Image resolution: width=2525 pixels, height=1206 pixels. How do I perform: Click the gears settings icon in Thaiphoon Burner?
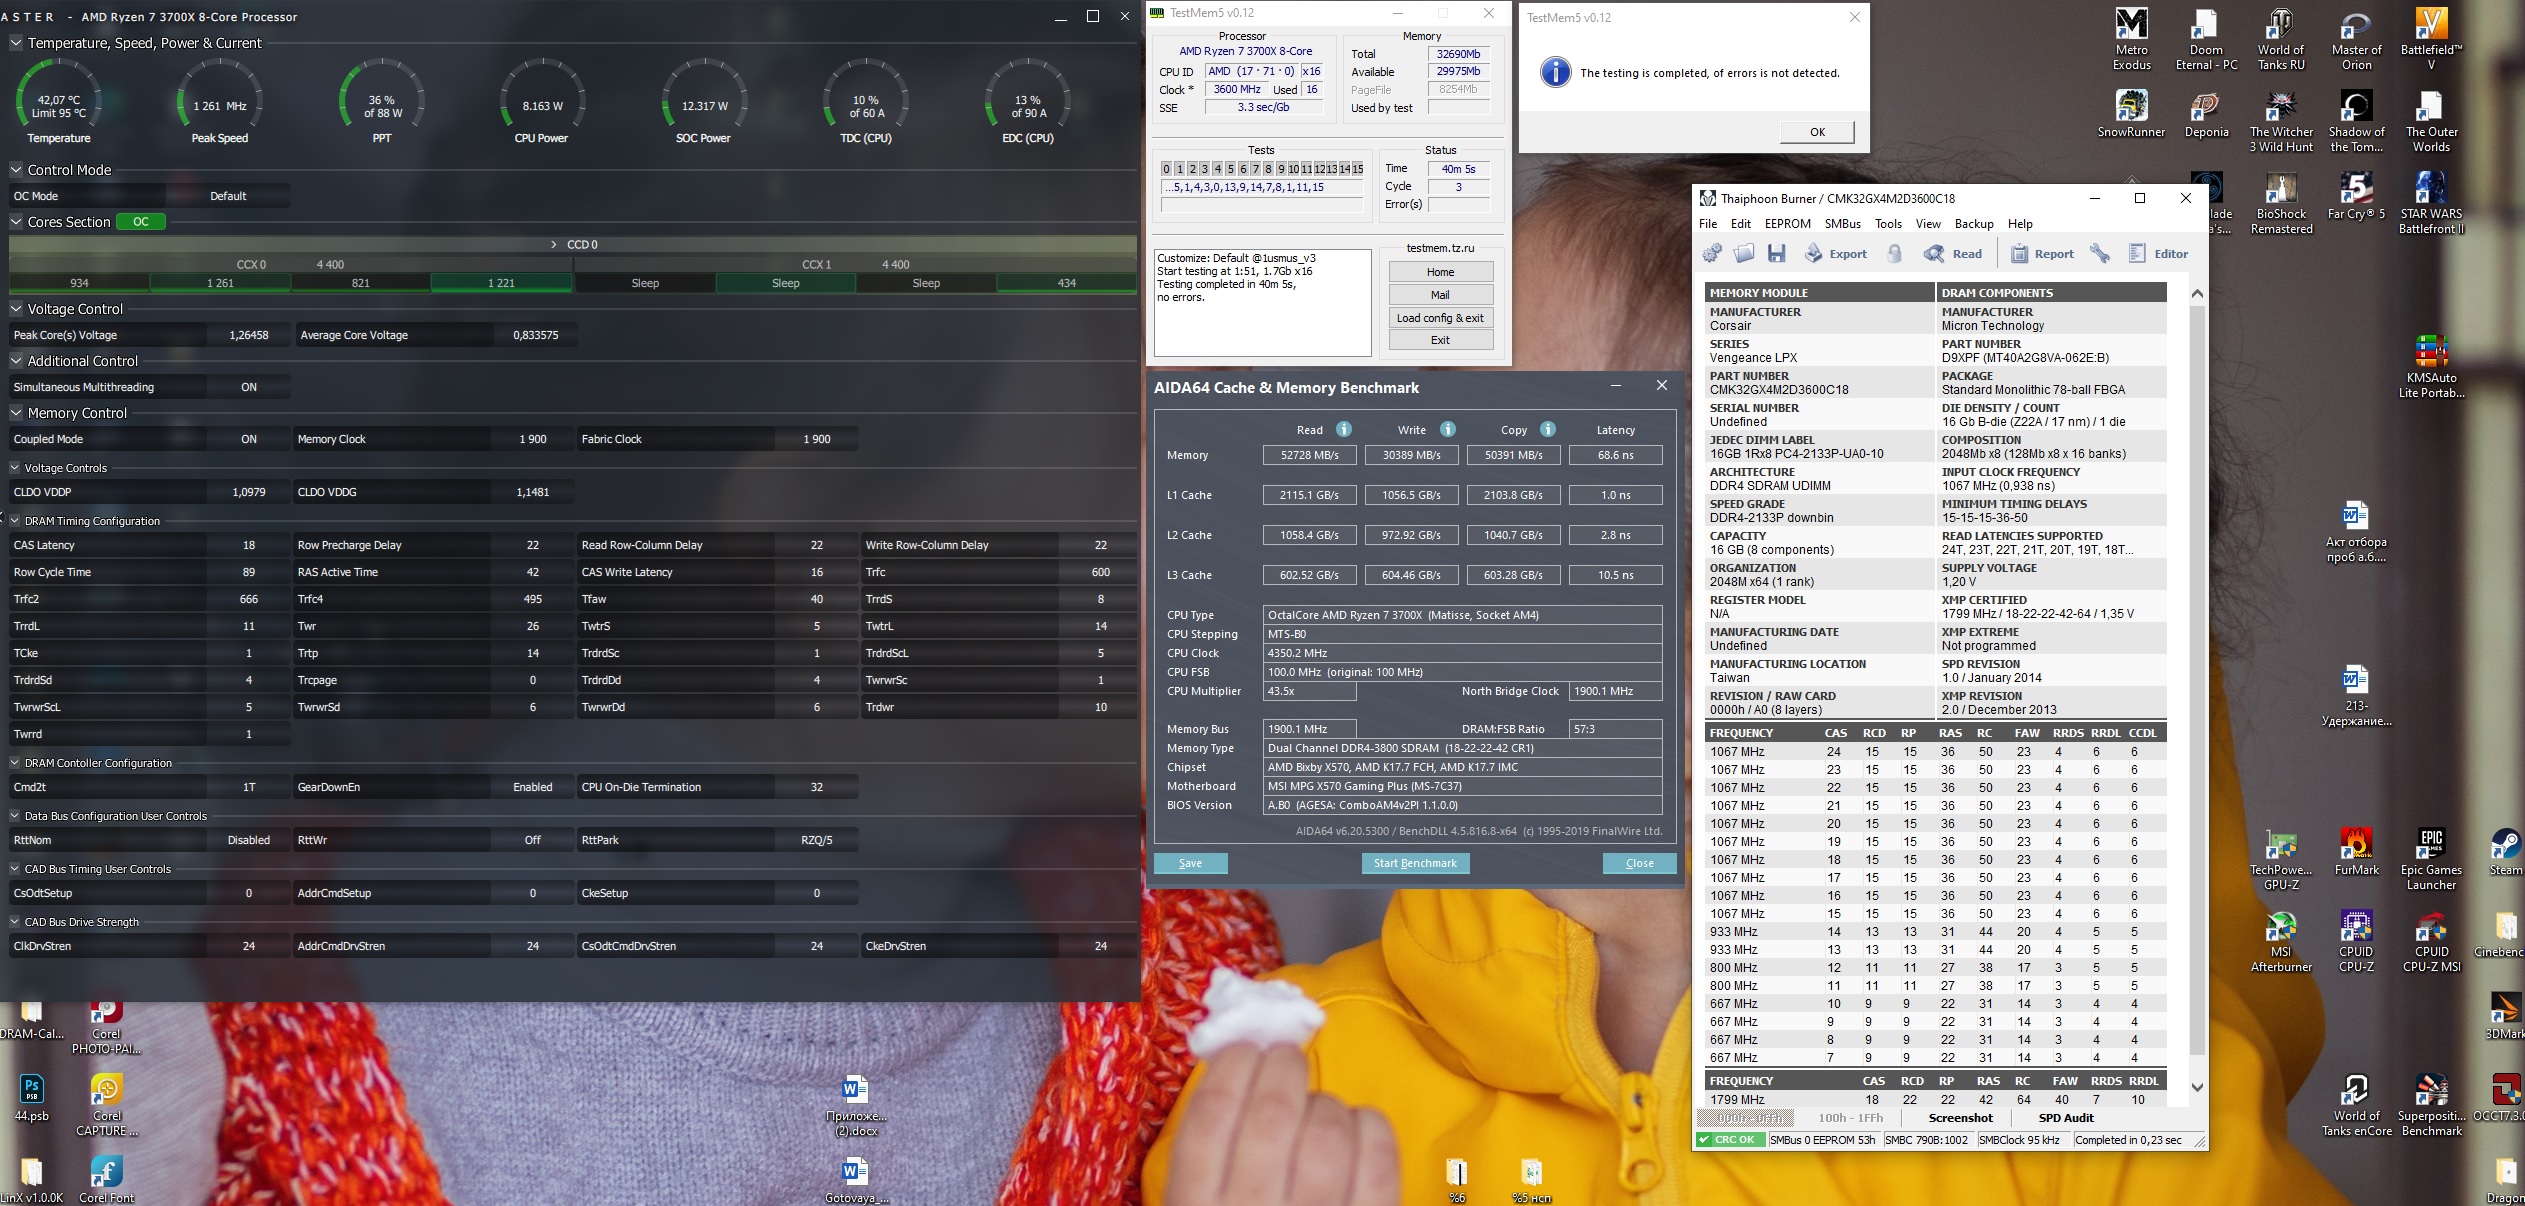[1712, 253]
